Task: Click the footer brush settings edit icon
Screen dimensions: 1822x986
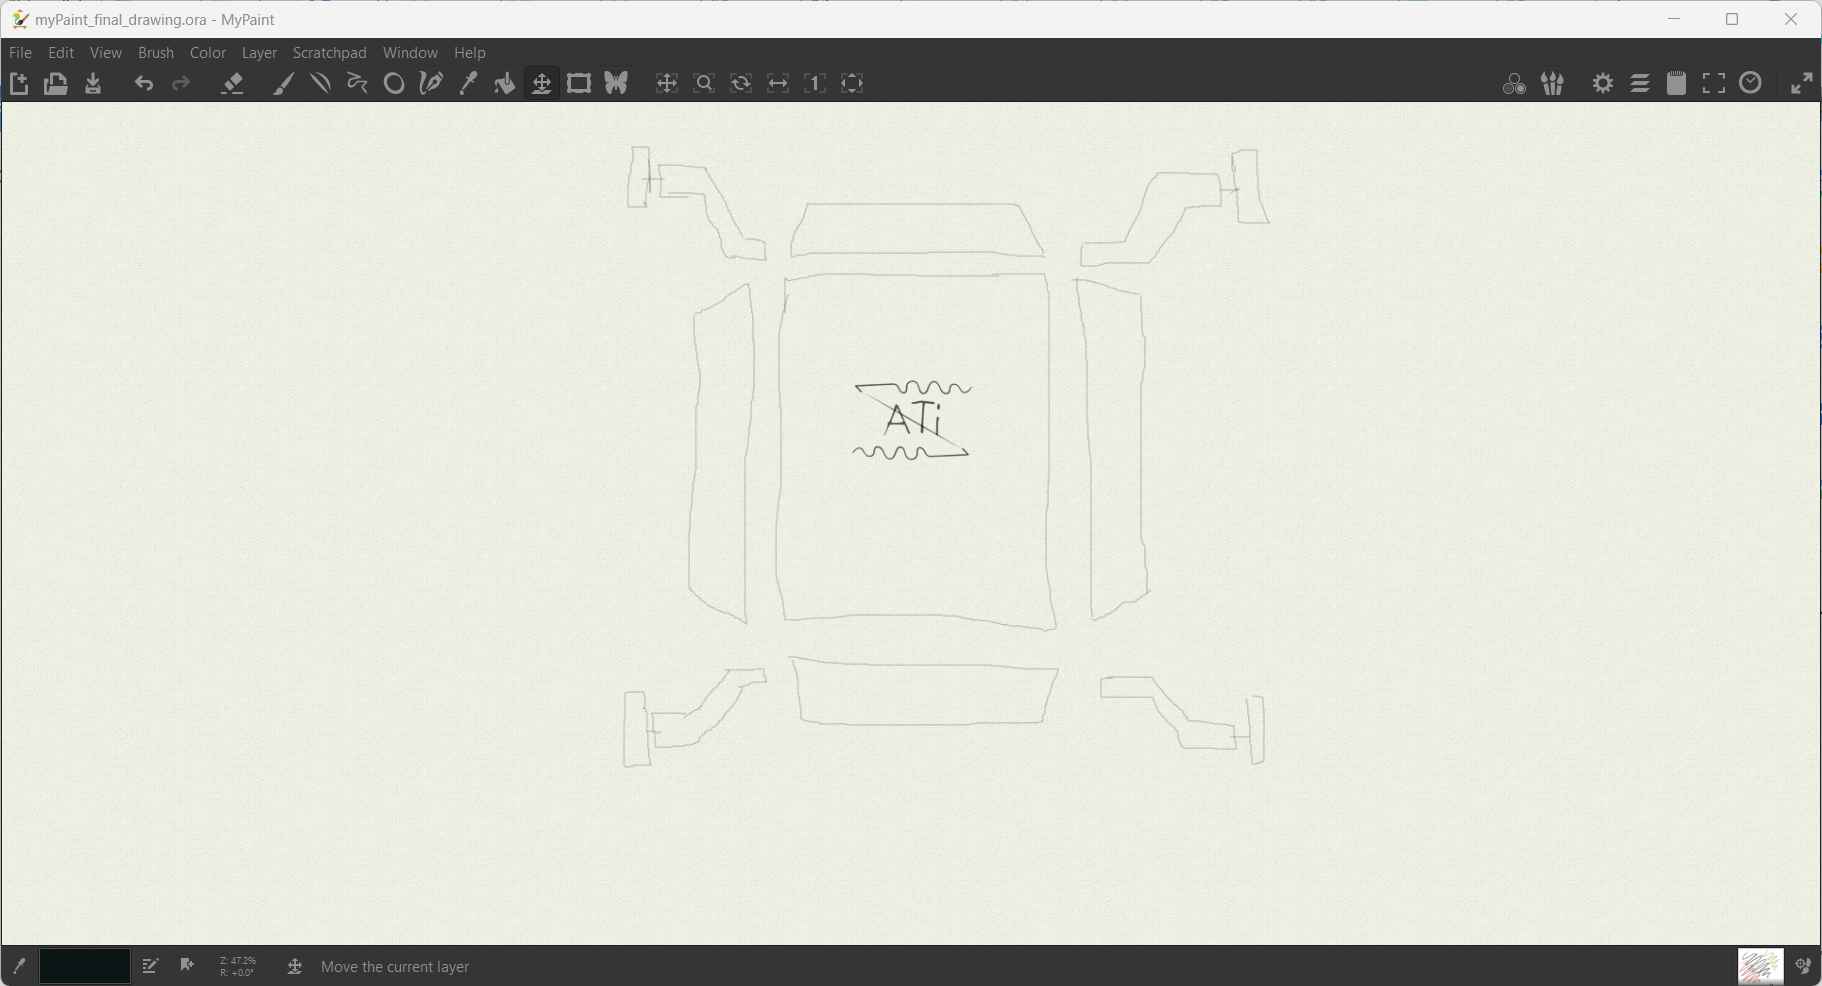Action: 150,966
